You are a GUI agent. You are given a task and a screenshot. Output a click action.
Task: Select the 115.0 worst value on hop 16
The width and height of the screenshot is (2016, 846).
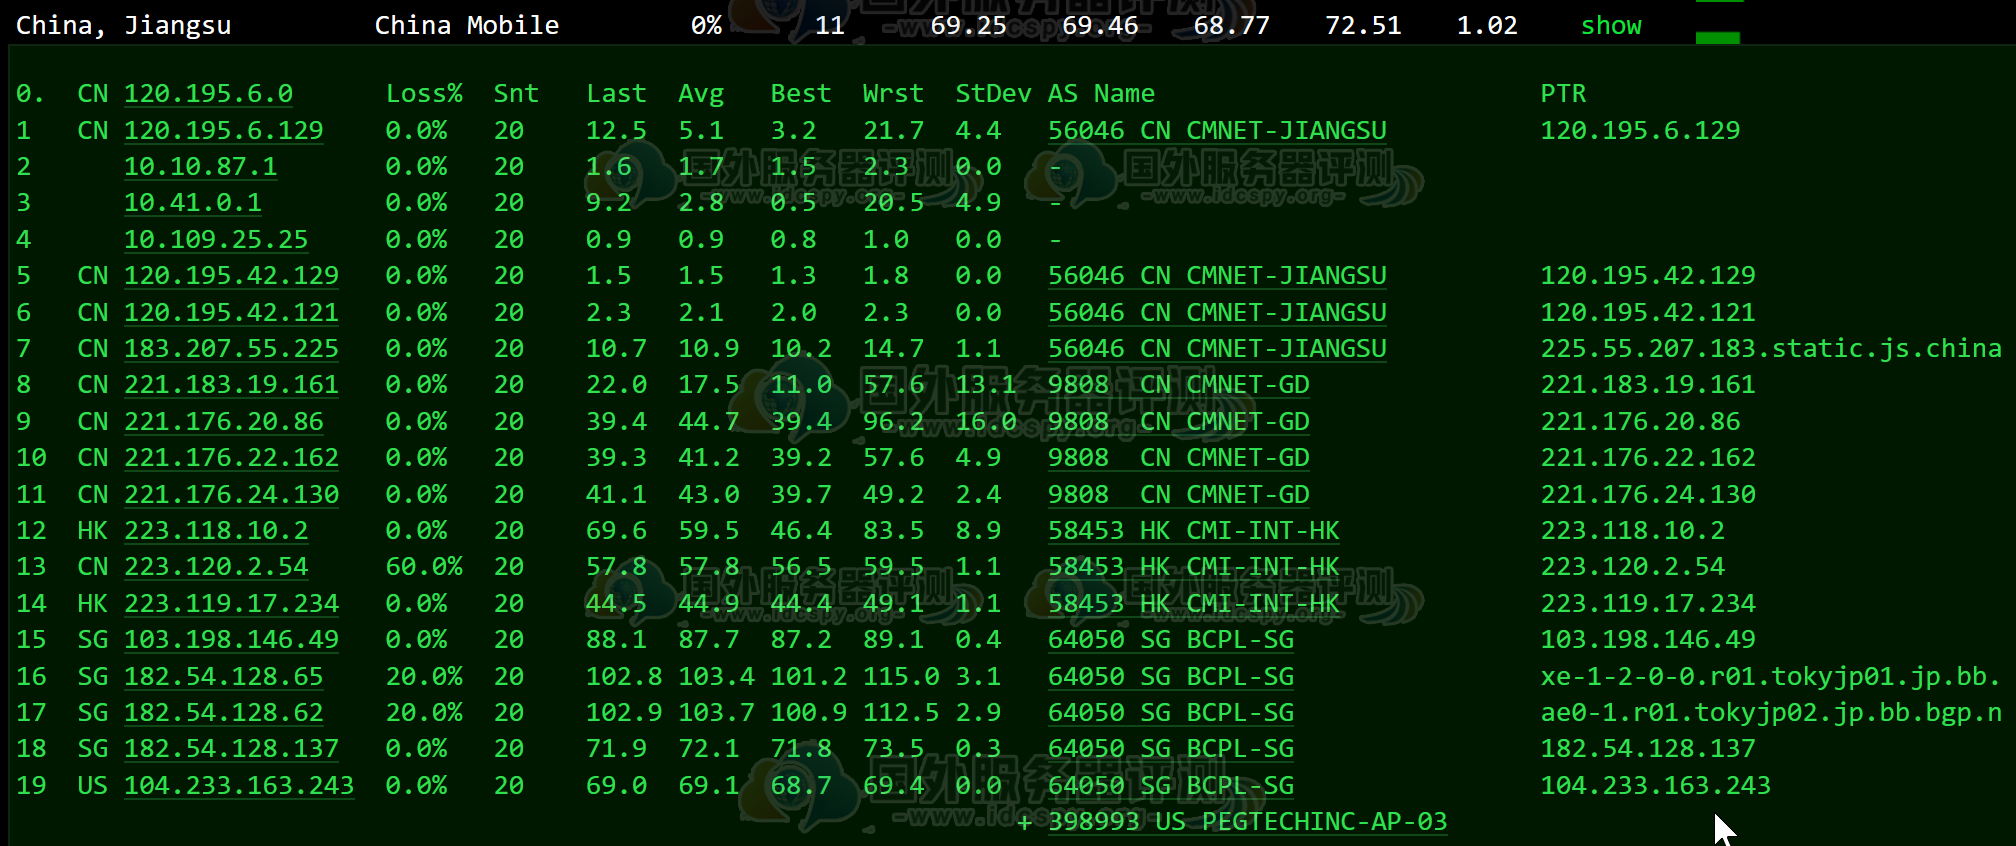(x=901, y=677)
